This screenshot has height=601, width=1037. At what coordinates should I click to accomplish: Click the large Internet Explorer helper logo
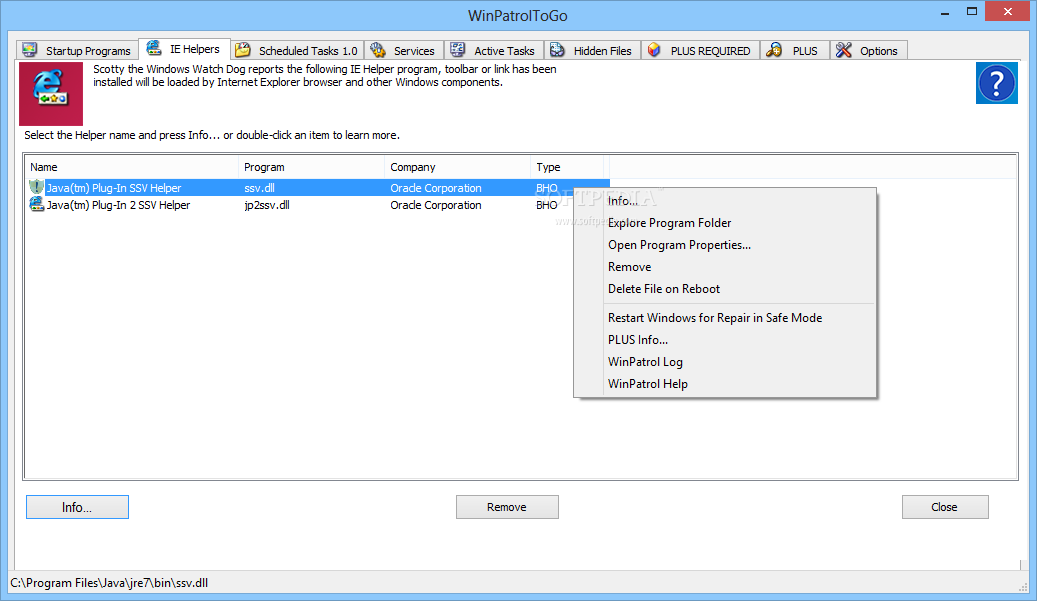[51, 94]
